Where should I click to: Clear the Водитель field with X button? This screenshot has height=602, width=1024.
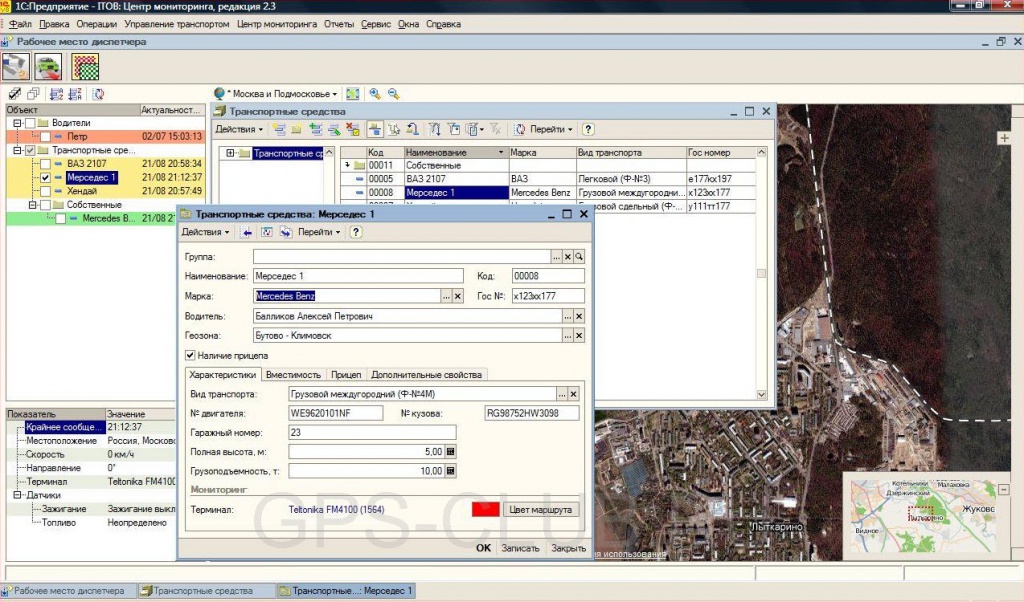(579, 316)
